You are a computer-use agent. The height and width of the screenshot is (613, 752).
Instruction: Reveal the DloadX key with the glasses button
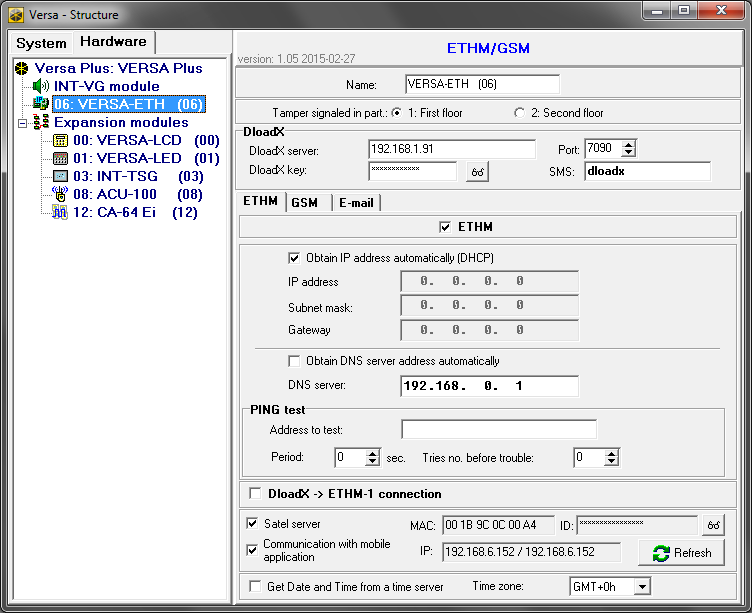[x=477, y=172]
